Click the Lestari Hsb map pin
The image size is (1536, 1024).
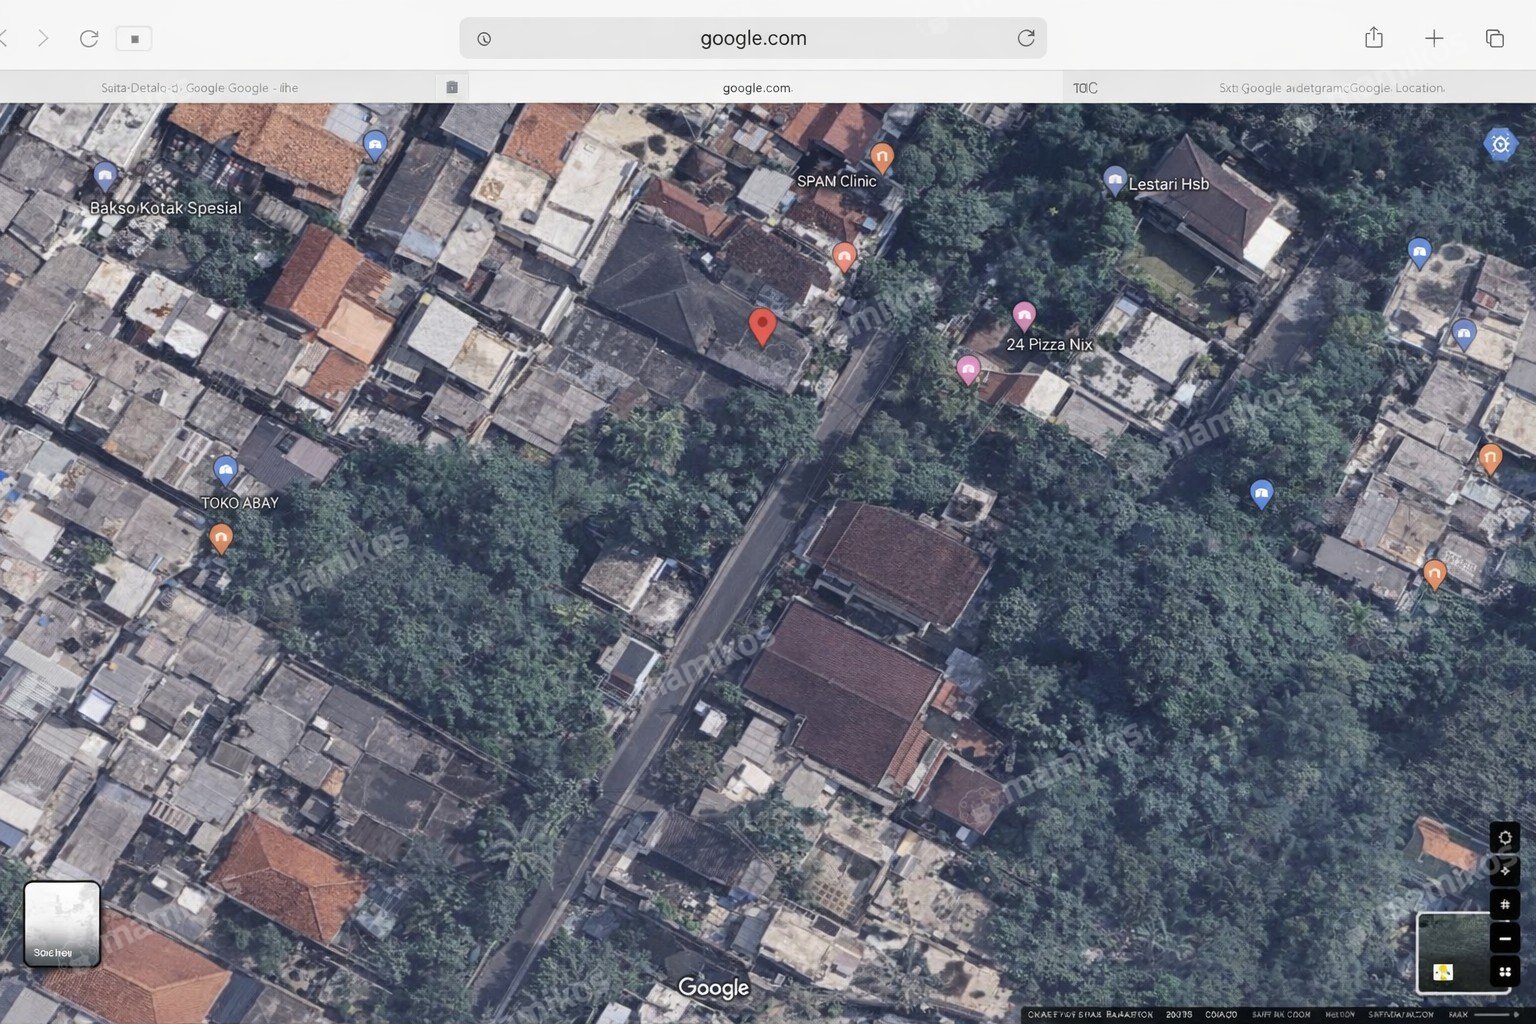(x=1115, y=181)
